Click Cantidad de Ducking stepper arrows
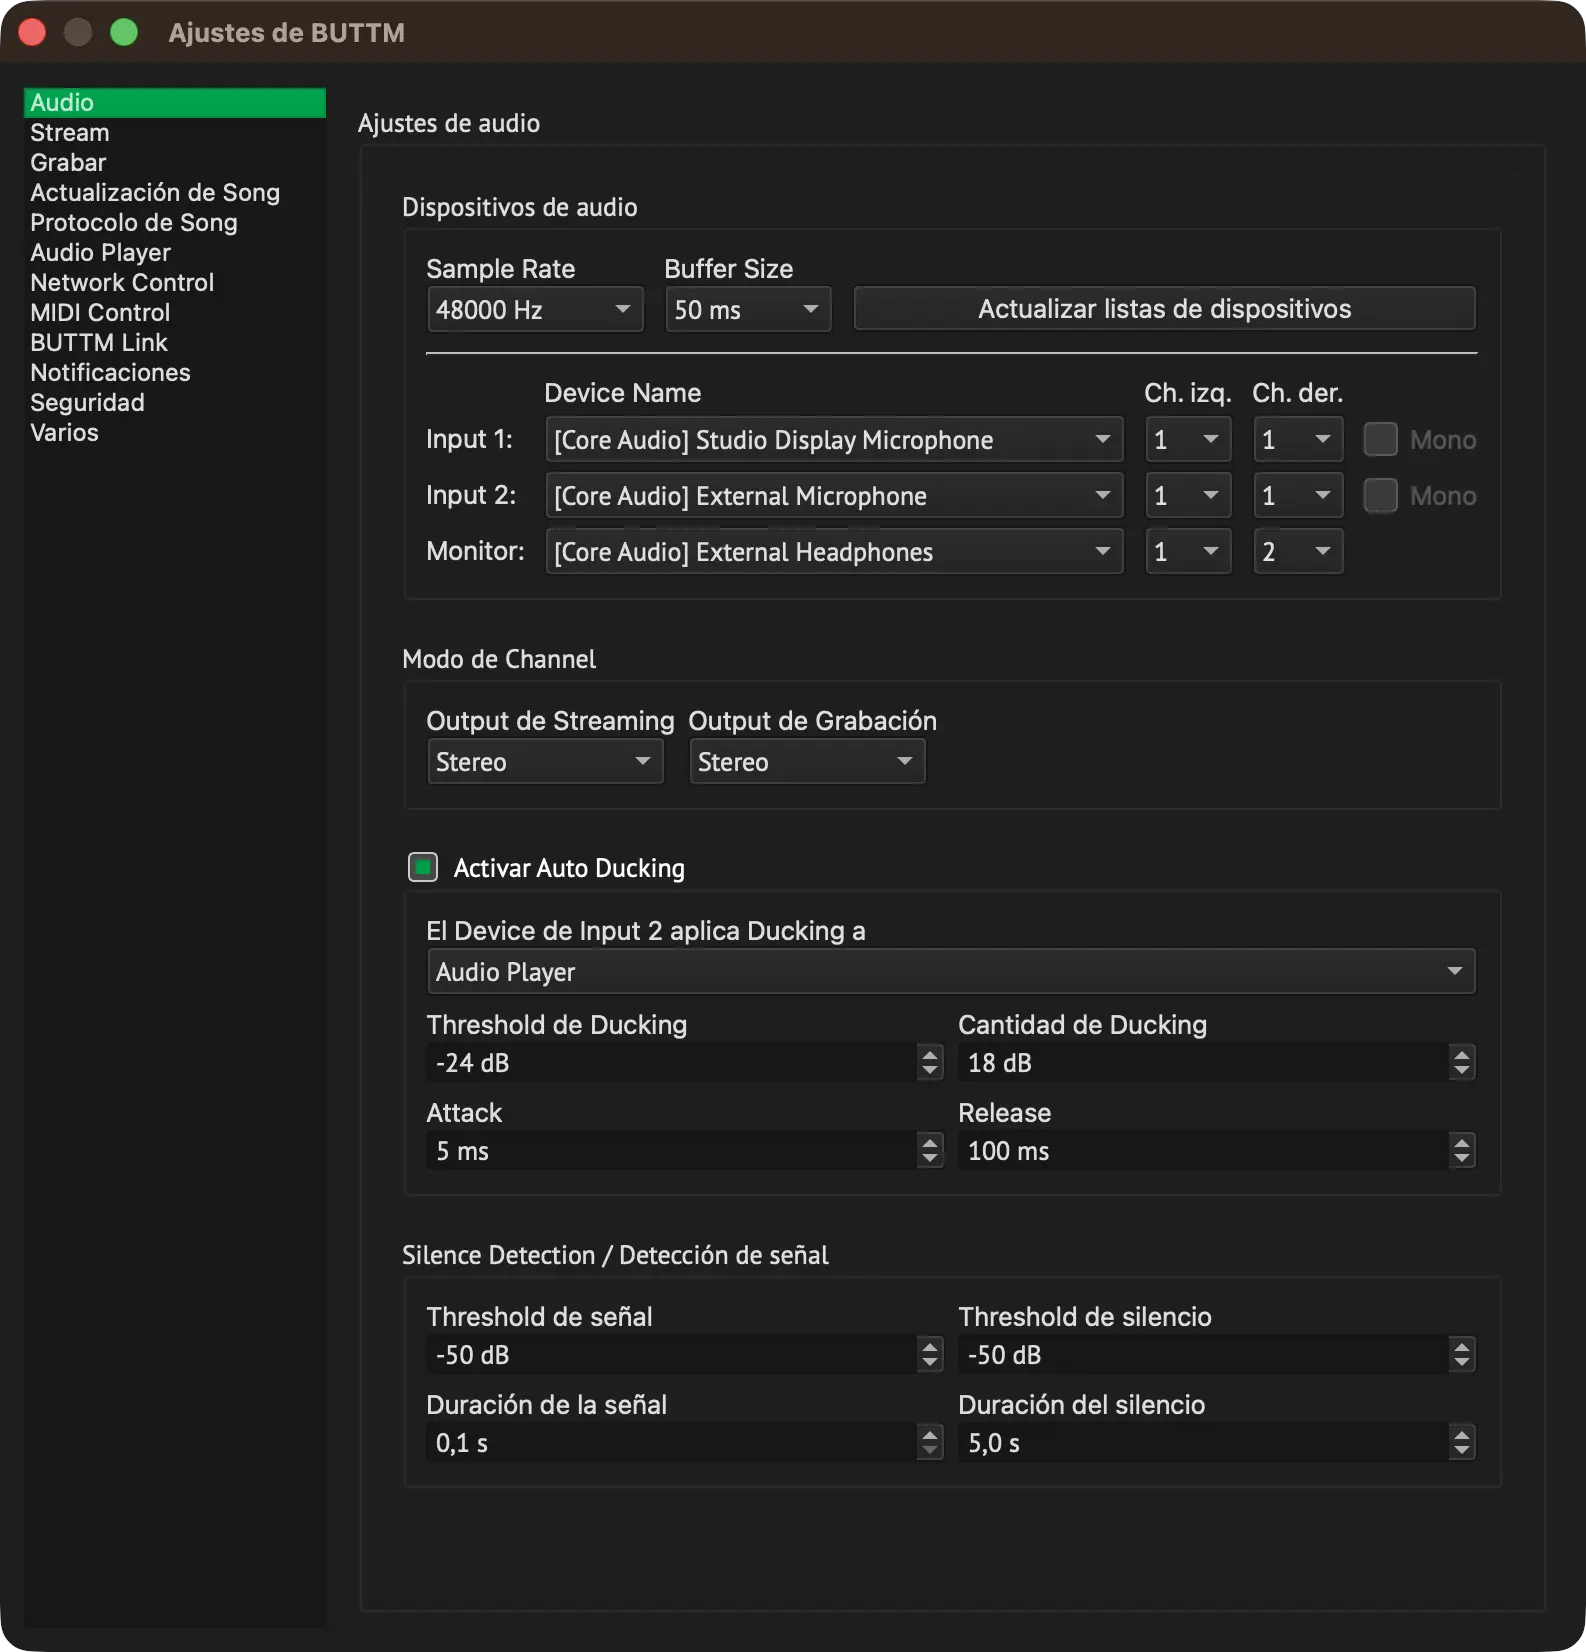Image resolution: width=1586 pixels, height=1652 pixels. 1462,1062
